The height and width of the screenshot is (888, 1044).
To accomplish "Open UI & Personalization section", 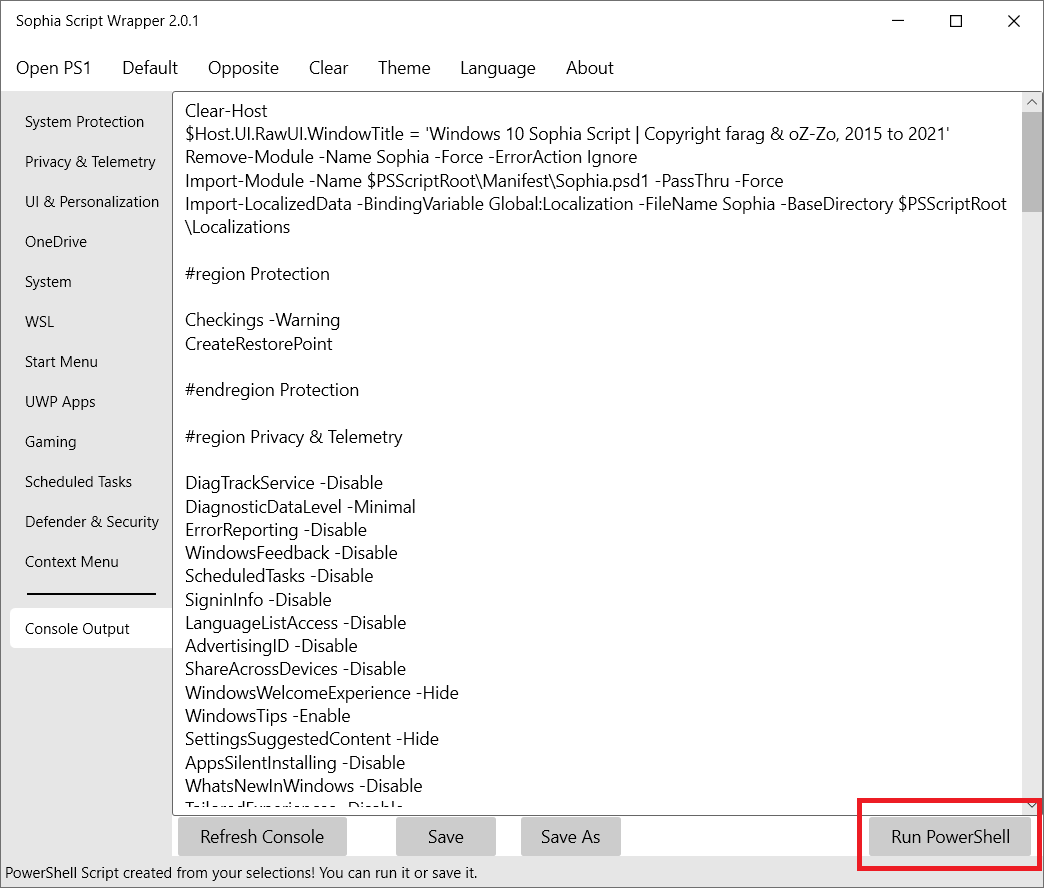I will (x=91, y=202).
